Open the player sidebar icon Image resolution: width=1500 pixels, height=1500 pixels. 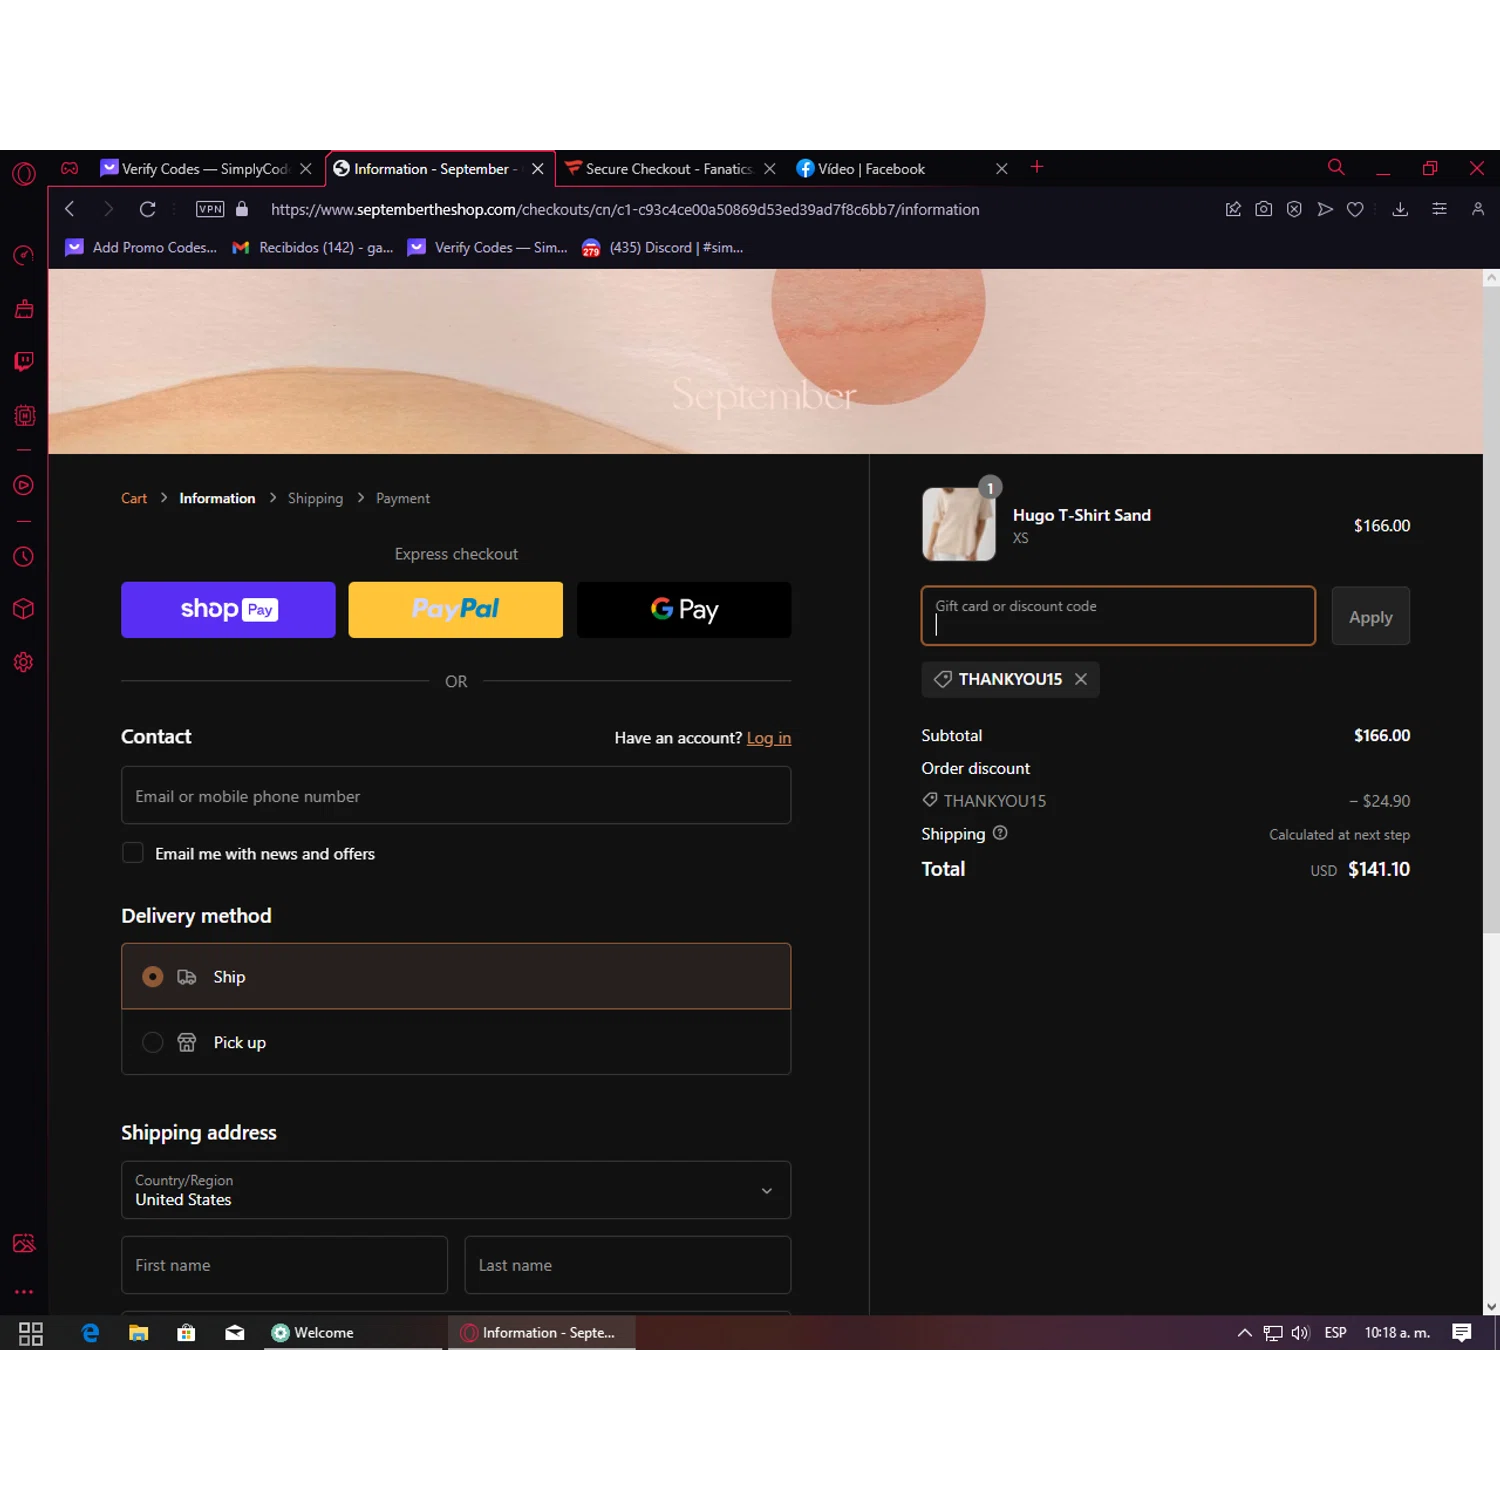24,486
